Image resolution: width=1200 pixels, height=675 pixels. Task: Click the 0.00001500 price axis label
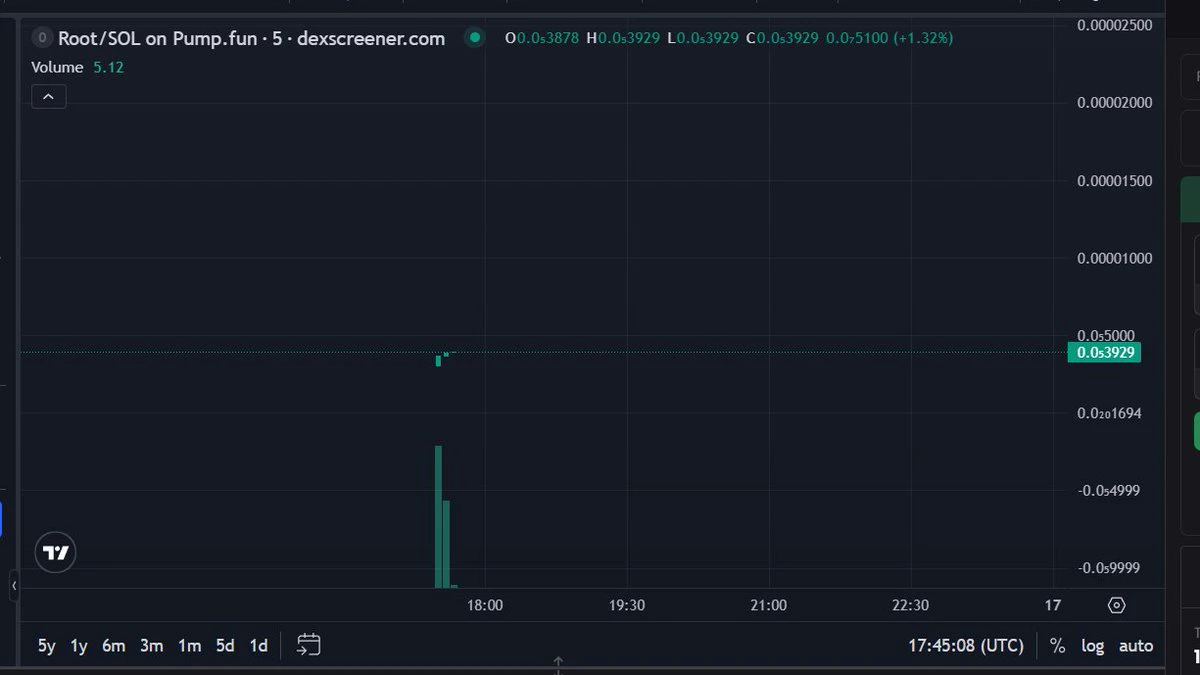click(x=1115, y=181)
